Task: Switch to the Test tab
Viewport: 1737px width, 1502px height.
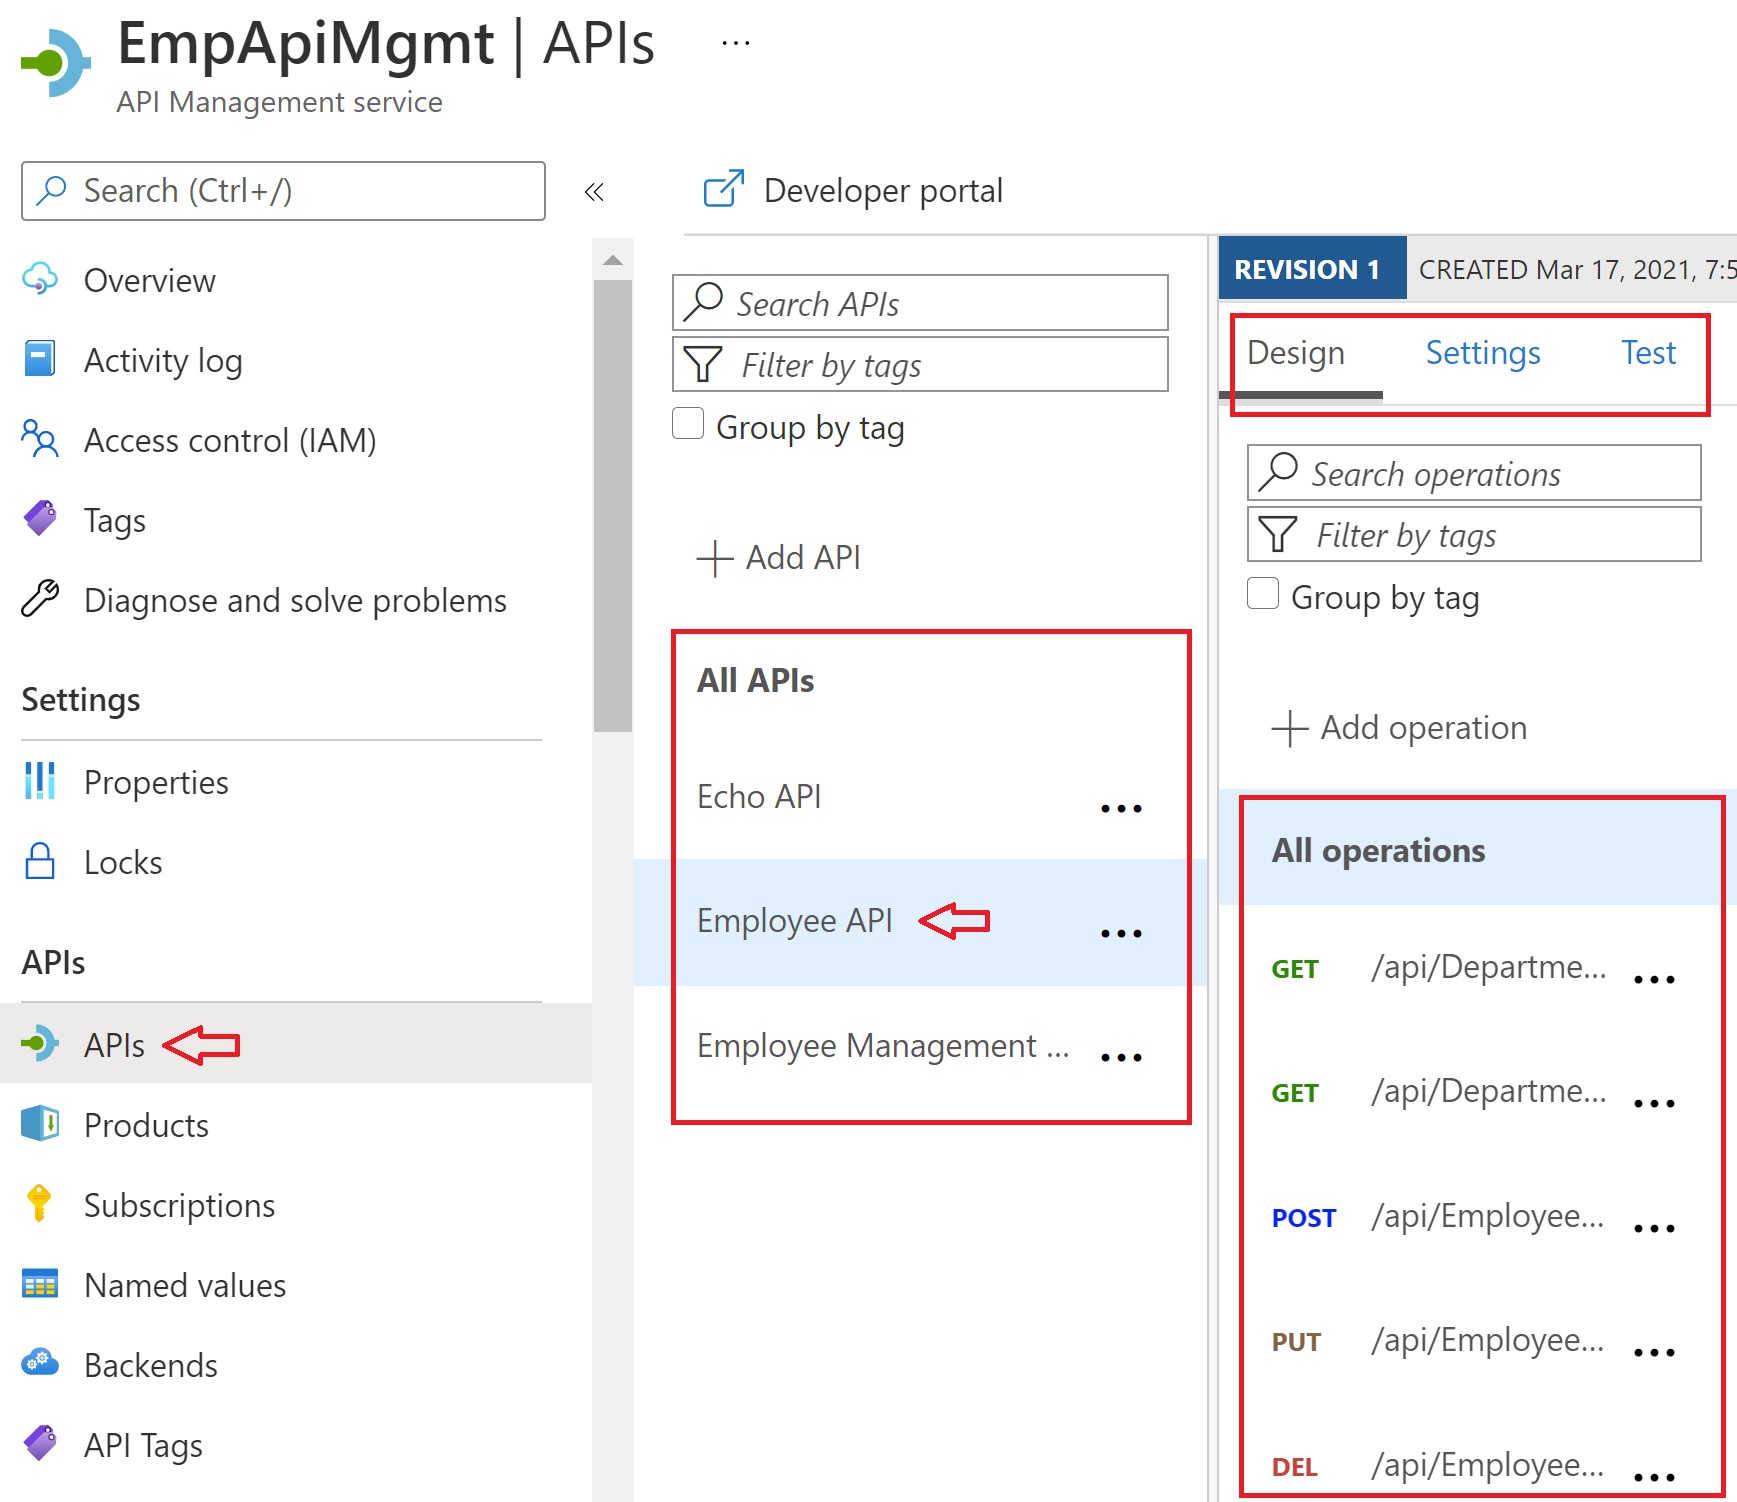Action: [1648, 353]
